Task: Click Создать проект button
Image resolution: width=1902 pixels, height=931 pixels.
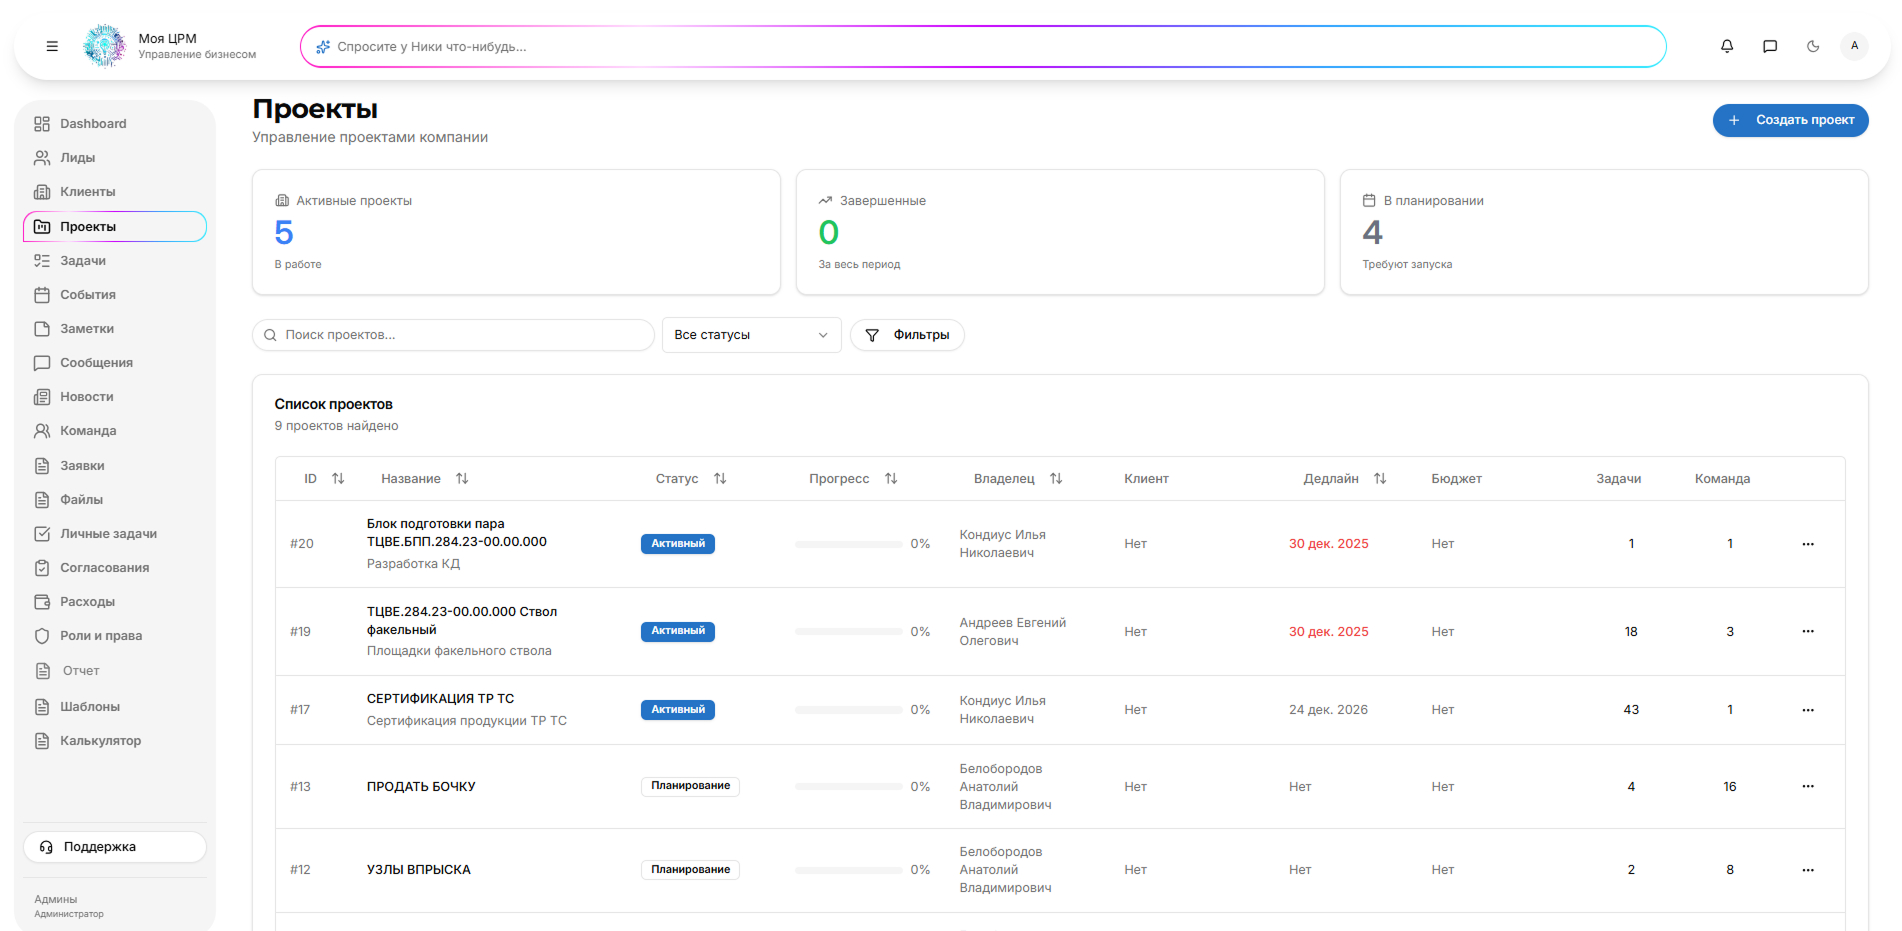Action: [1790, 120]
